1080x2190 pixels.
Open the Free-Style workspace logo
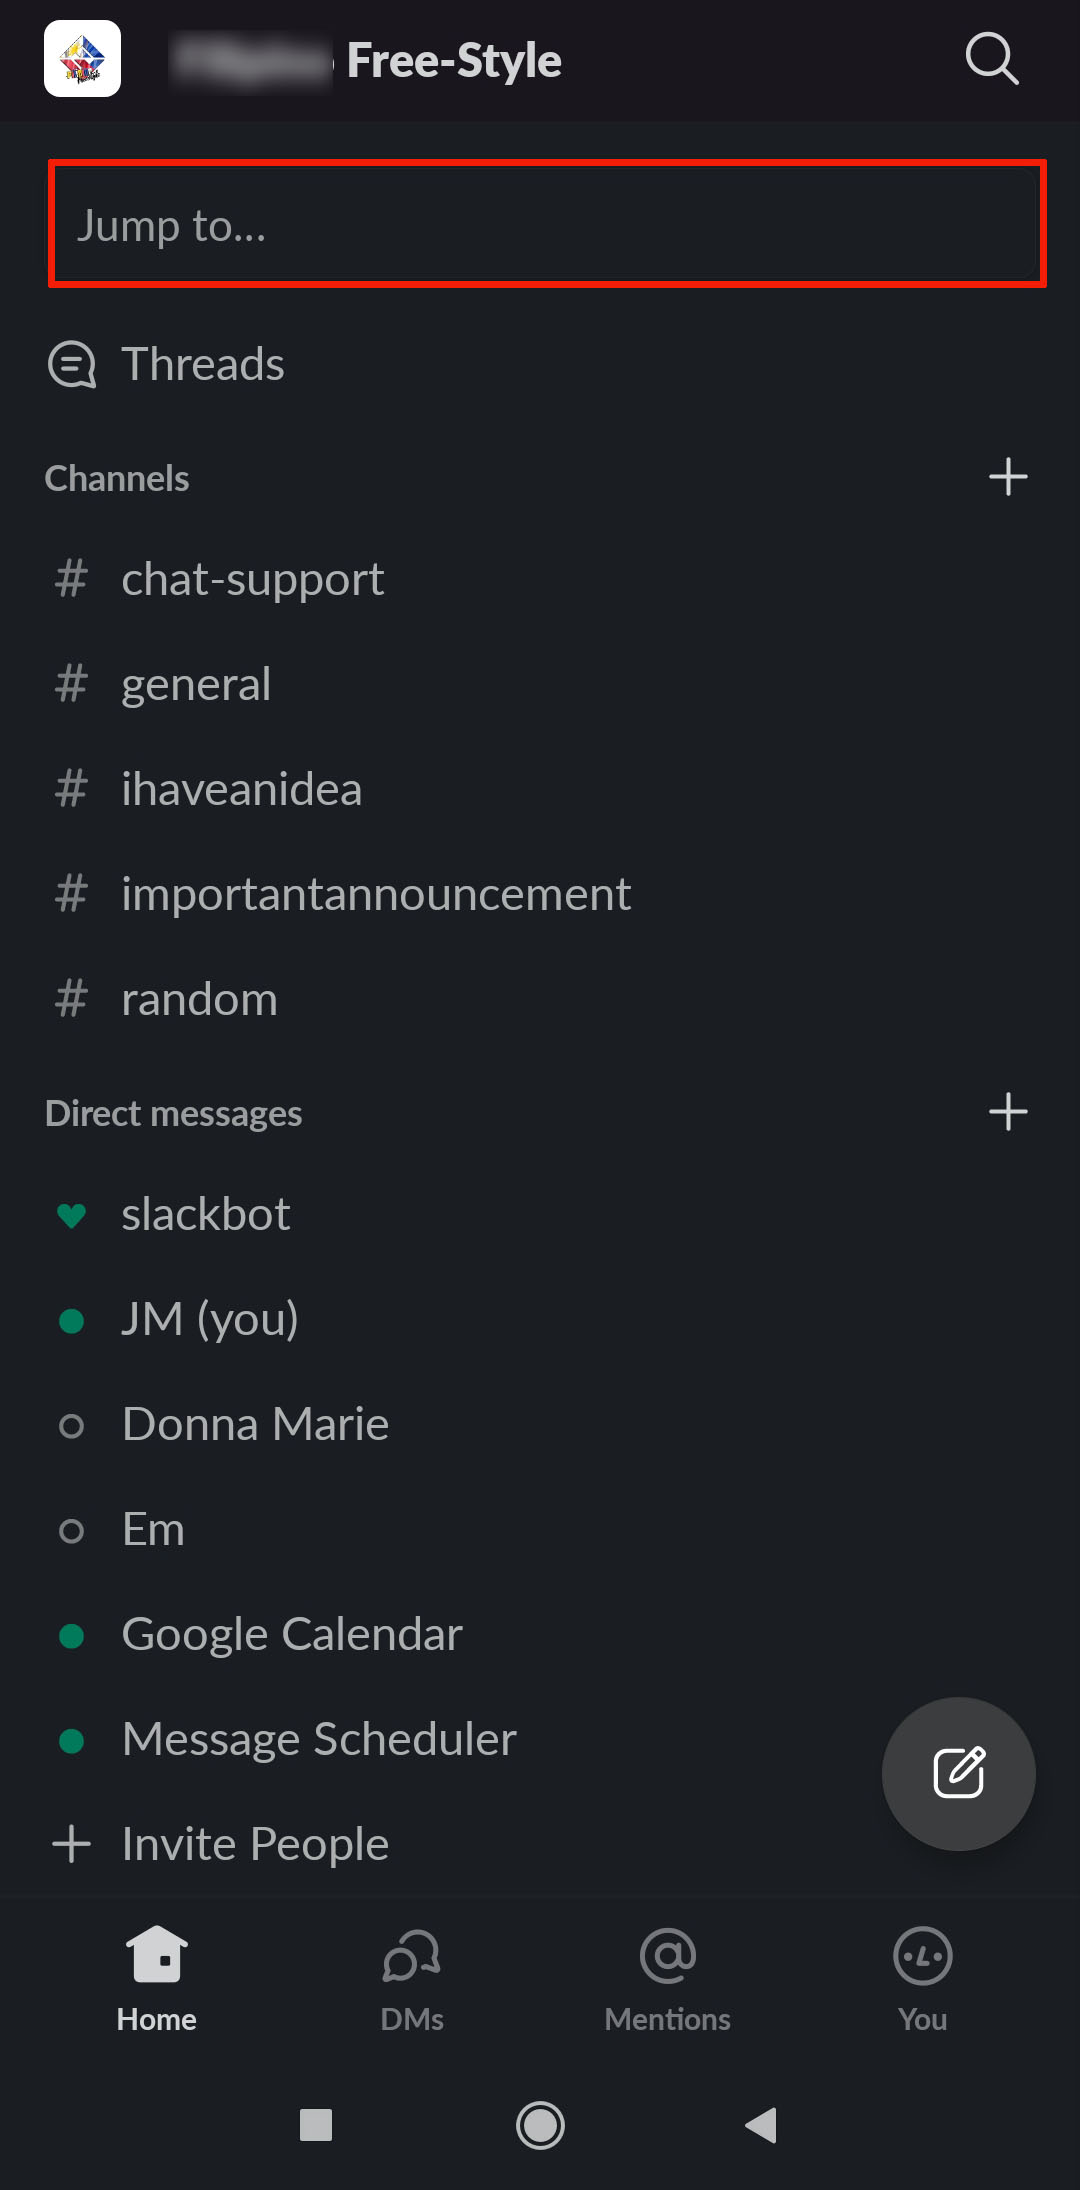point(82,59)
